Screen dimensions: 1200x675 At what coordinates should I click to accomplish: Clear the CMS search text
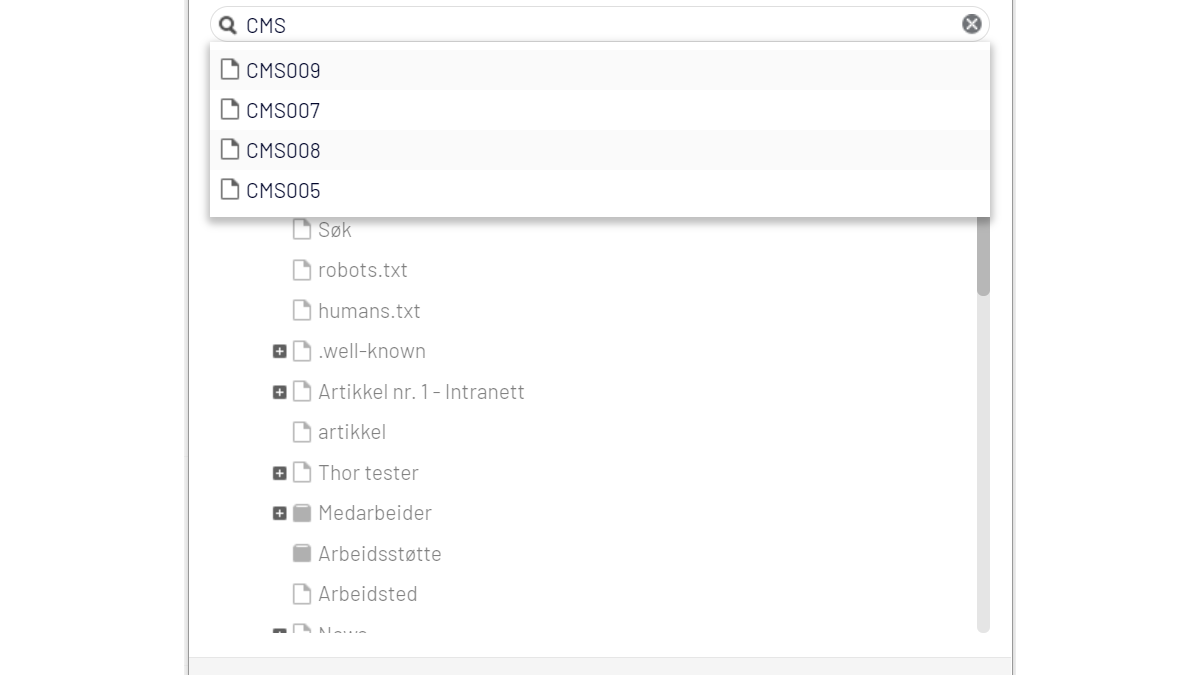[x=971, y=24]
